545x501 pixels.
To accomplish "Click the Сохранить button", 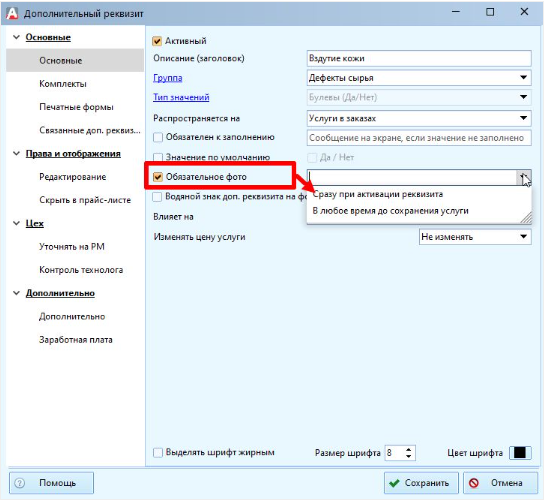I will (421, 483).
